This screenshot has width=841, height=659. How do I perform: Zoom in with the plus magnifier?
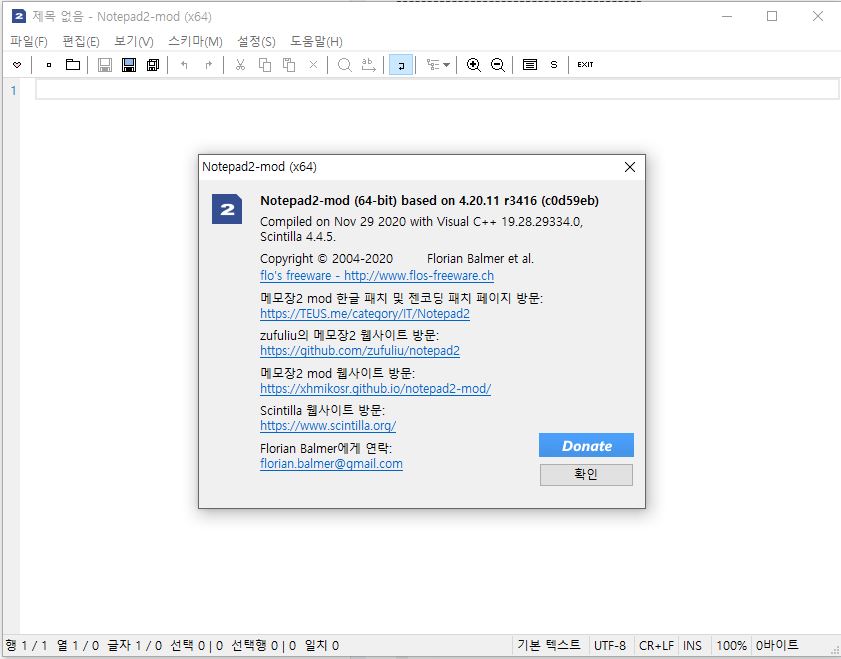tap(474, 65)
